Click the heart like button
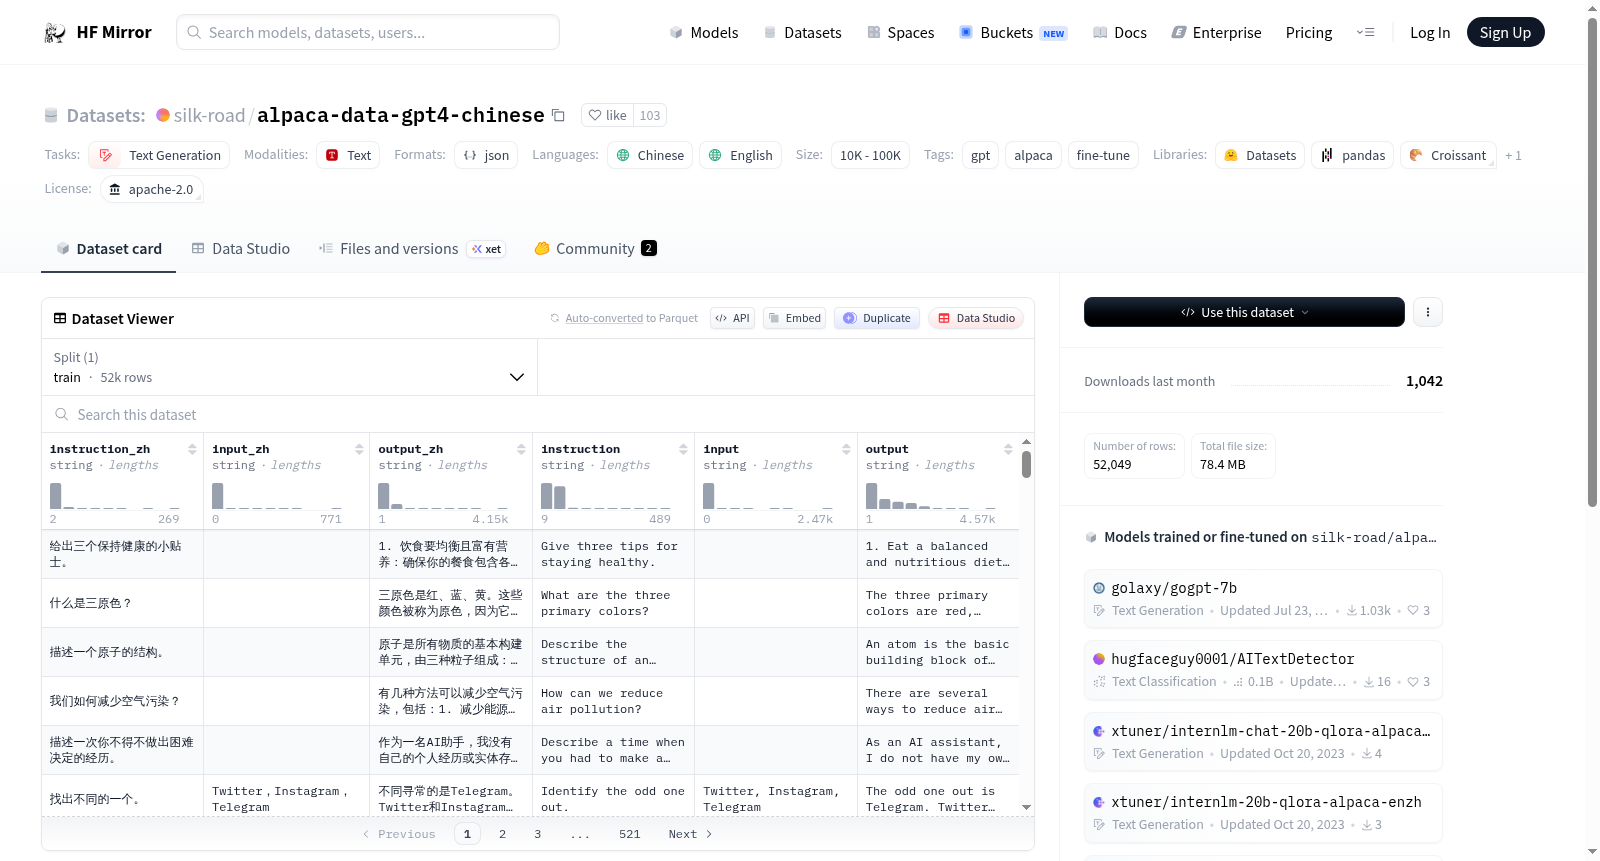The width and height of the screenshot is (1600, 861). pos(607,116)
